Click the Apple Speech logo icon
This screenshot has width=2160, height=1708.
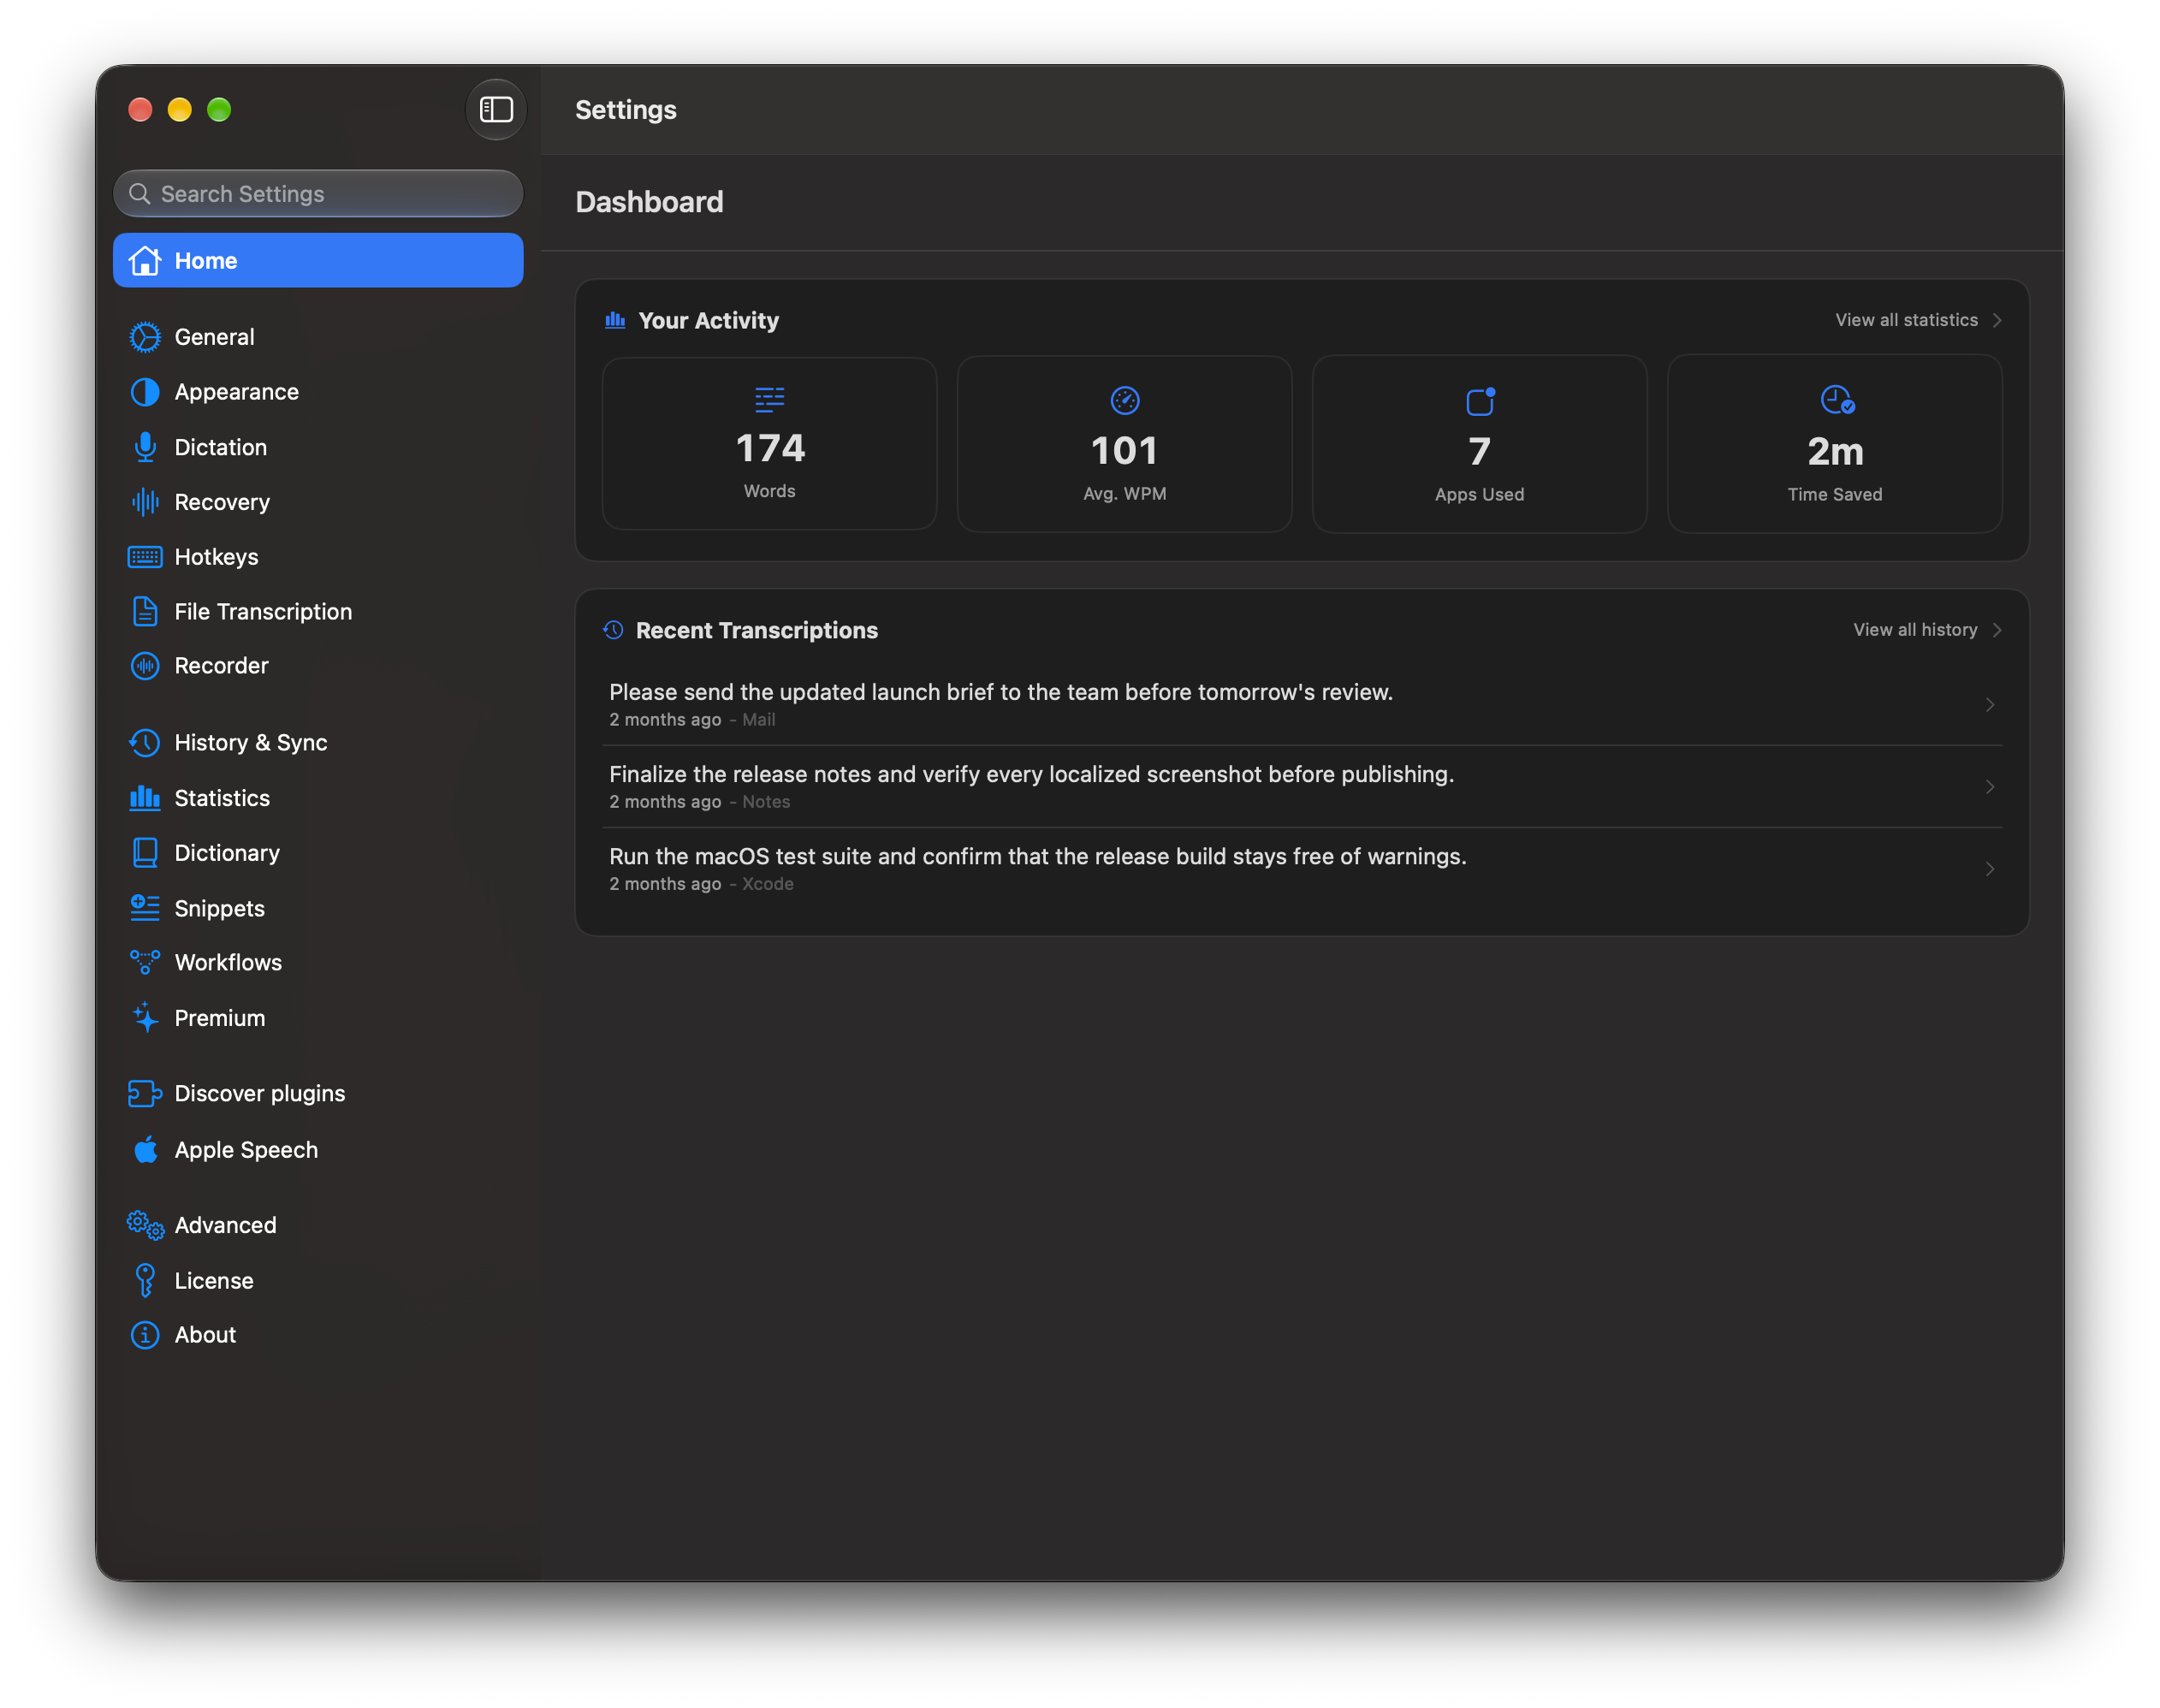pos(145,1149)
